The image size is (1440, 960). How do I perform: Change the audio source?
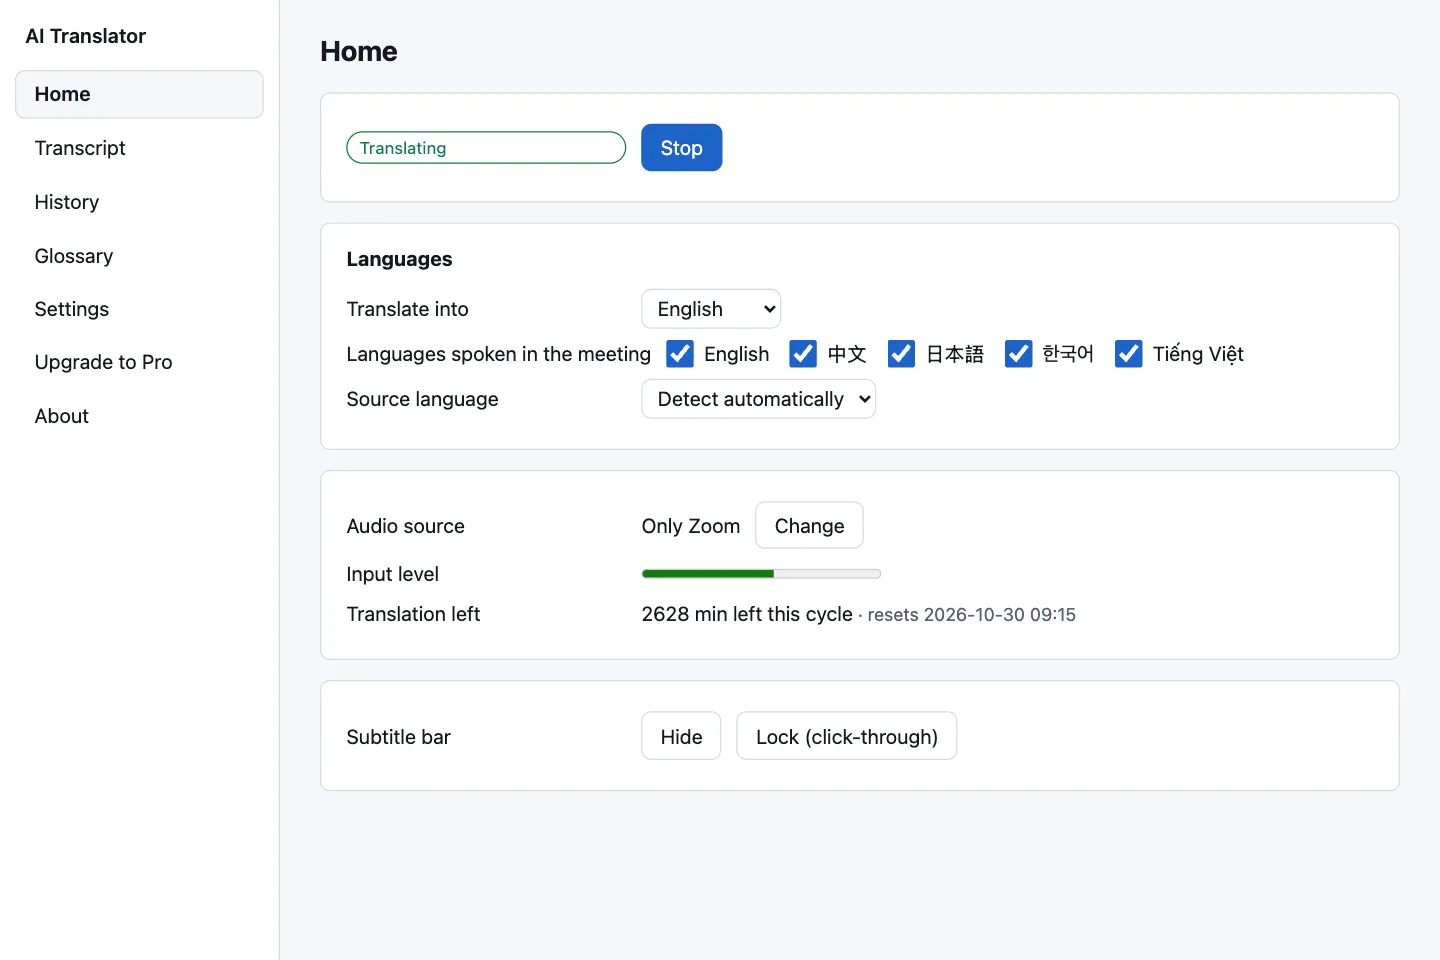pyautogui.click(x=809, y=526)
